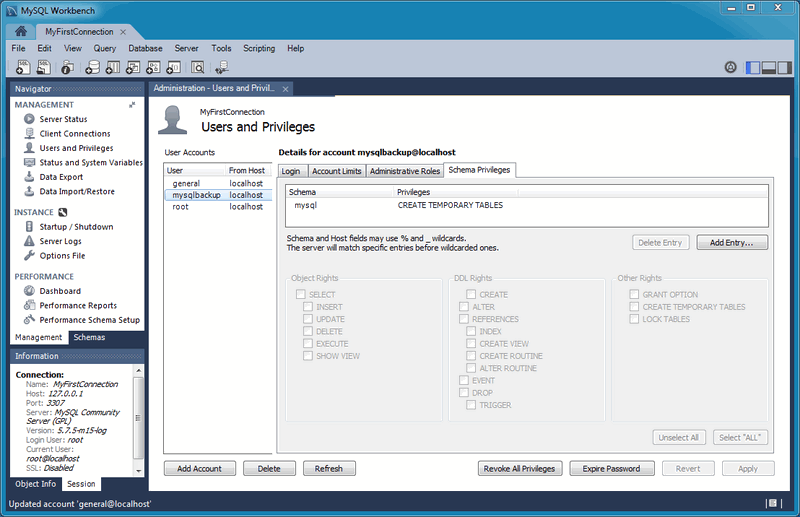Select the mysql schema privilege entry
Viewport: 800px width, 517px height.
[527, 205]
